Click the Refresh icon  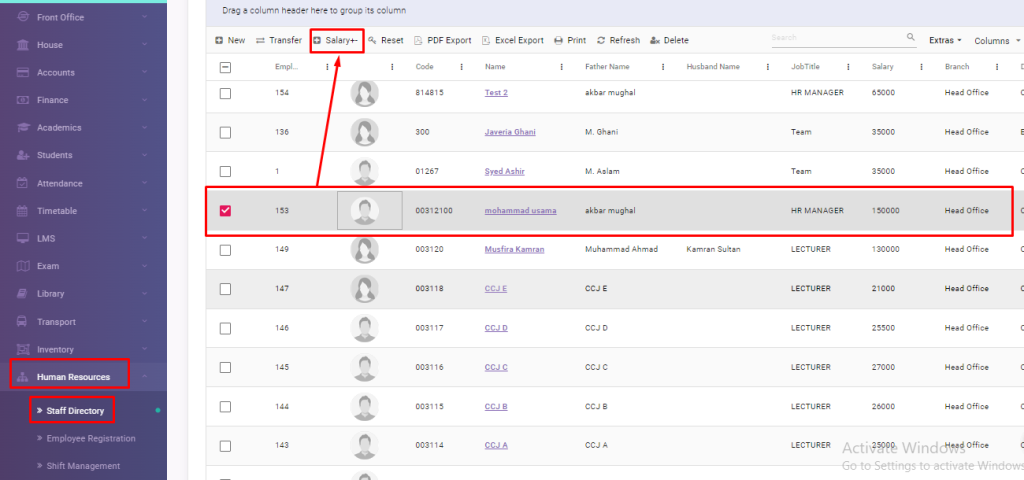601,41
